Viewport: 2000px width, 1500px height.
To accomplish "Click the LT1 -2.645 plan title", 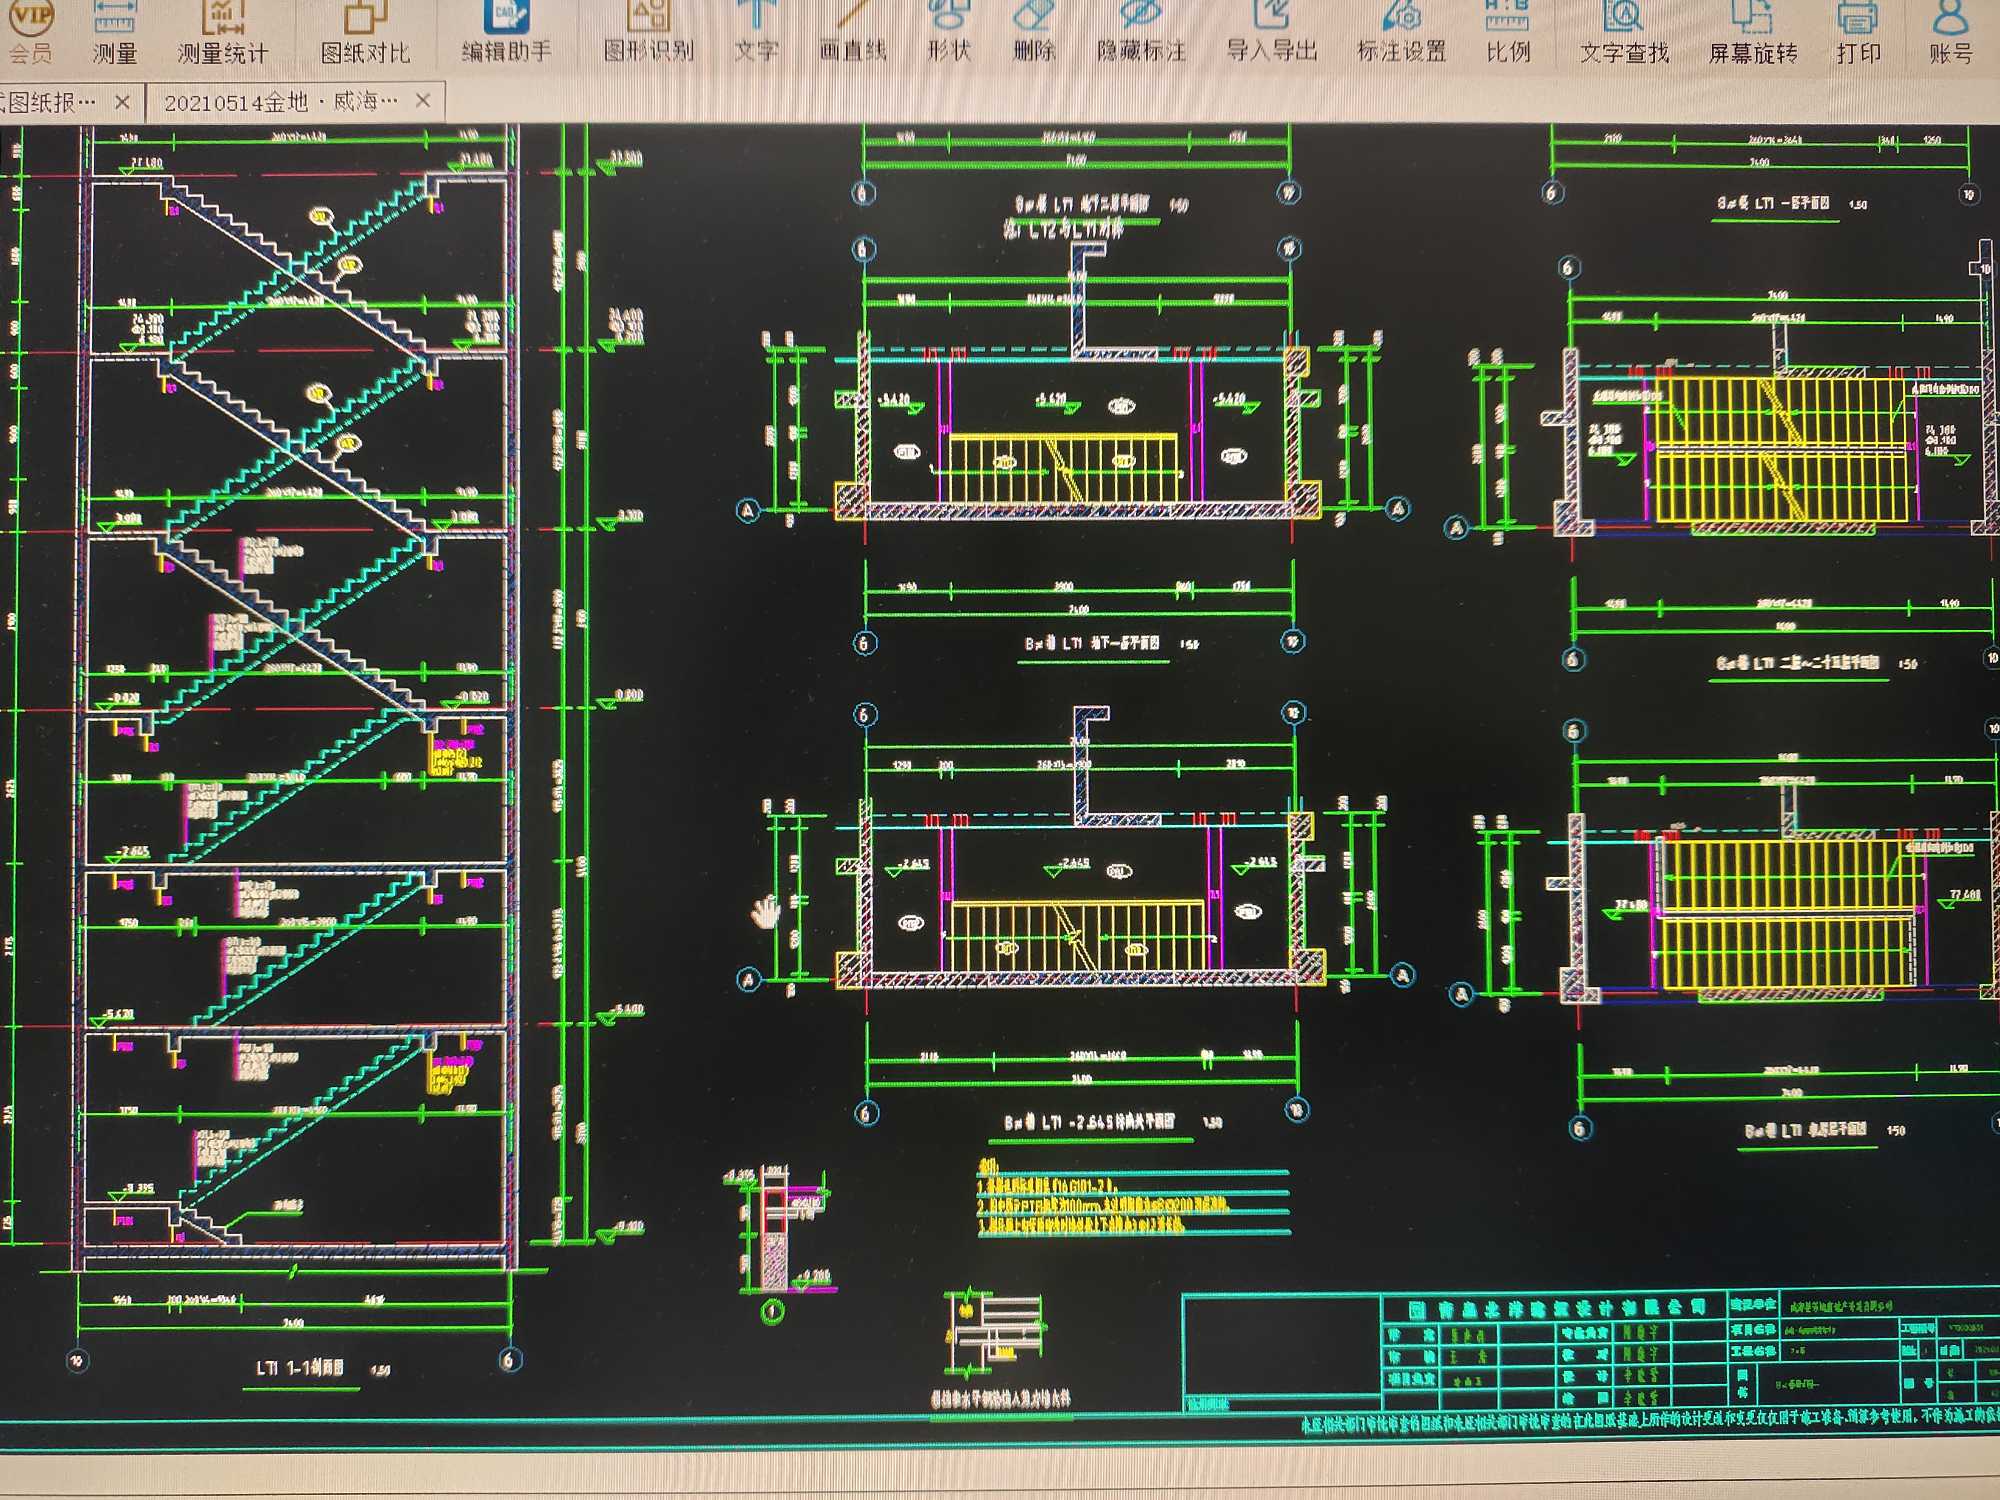I will pos(1090,1122).
